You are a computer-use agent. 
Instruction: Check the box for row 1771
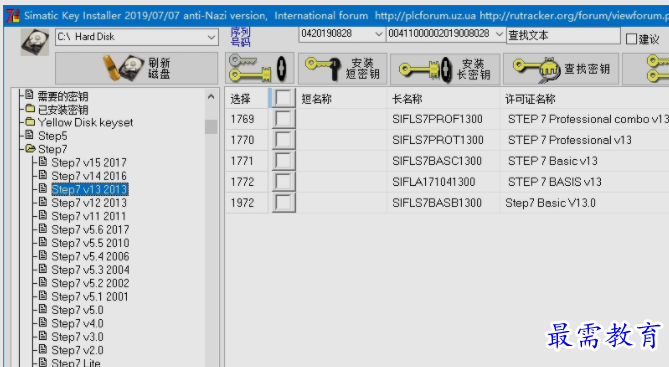coord(284,160)
